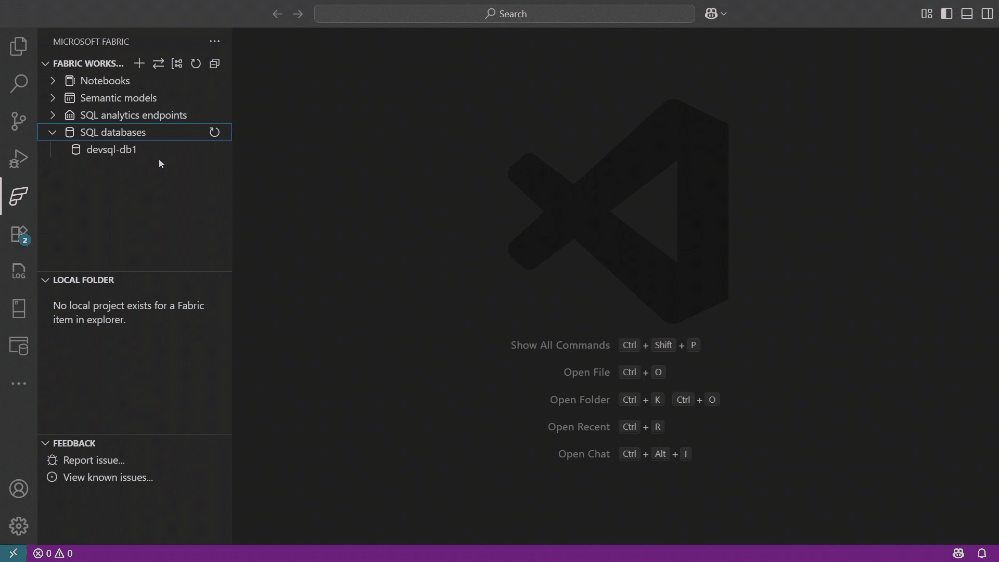The height and width of the screenshot is (562, 999).
Task: Go back with the navigation arrow
Action: point(277,13)
